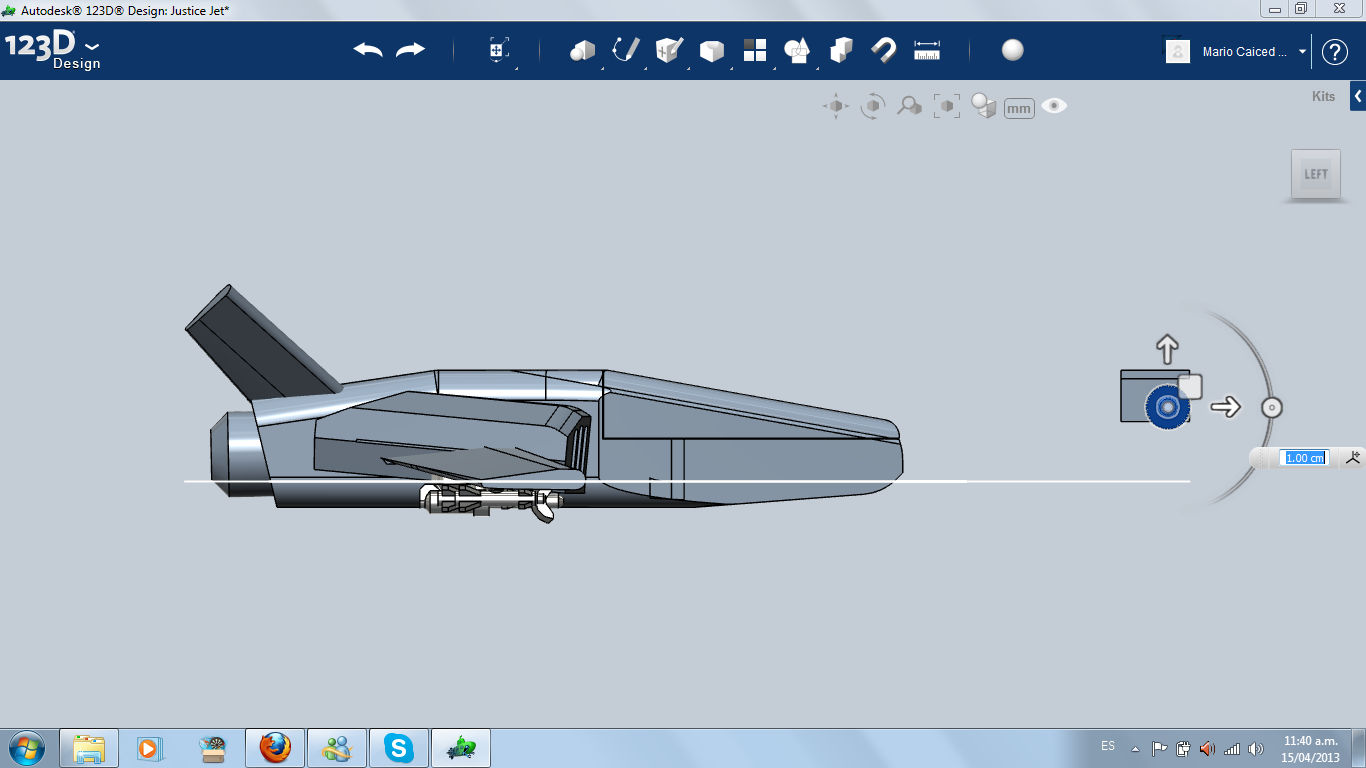Open the Grouping tool menu
This screenshot has height=768, width=1366.
(x=797, y=50)
